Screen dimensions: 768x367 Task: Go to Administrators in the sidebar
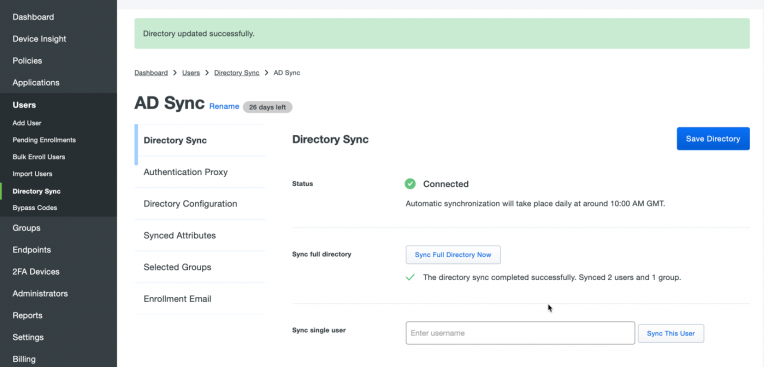pyautogui.click(x=40, y=294)
